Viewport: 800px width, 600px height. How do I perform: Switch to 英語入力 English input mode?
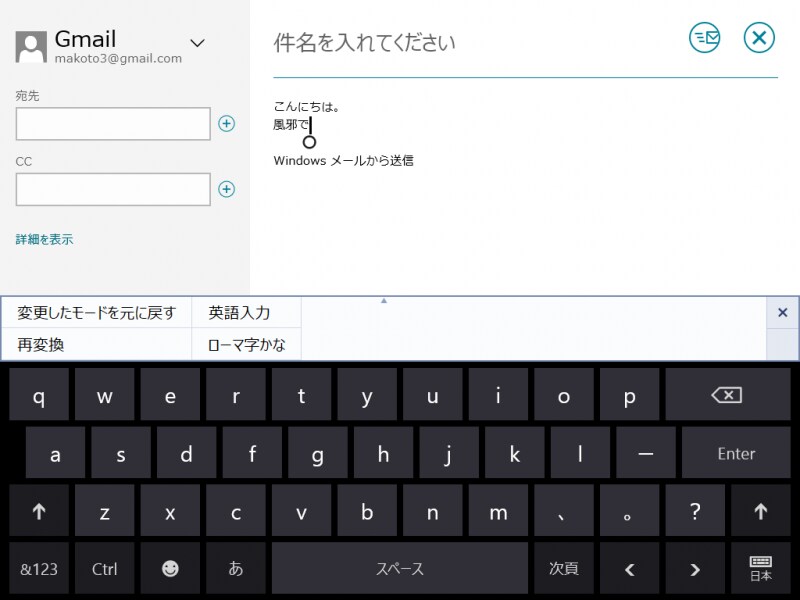[245, 312]
